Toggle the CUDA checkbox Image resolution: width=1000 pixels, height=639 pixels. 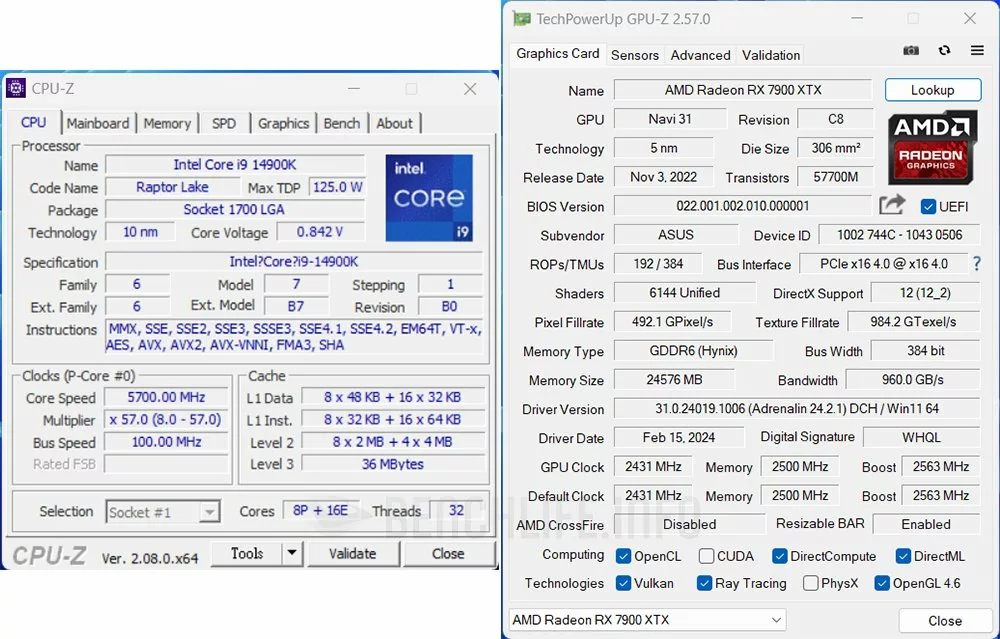(x=706, y=556)
